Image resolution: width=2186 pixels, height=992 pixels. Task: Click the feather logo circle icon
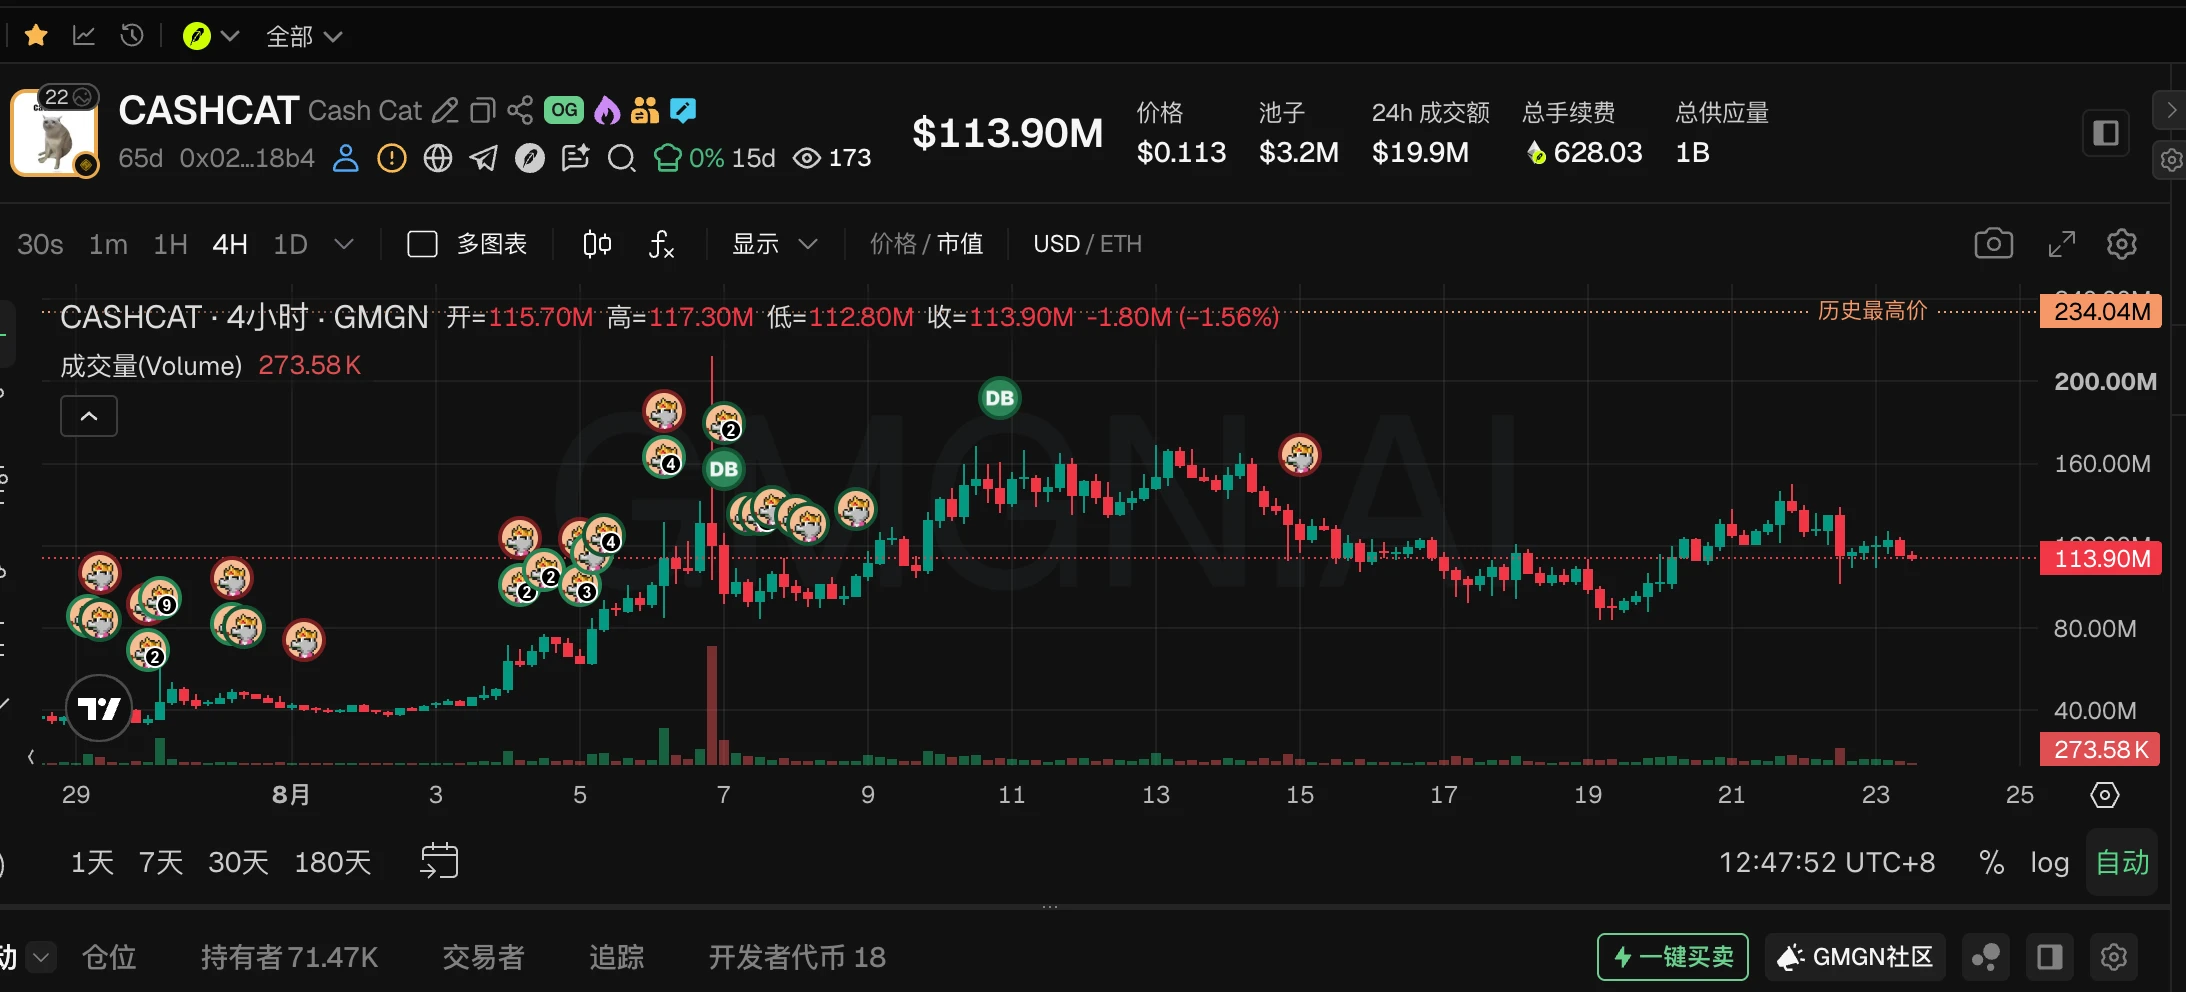(x=530, y=158)
